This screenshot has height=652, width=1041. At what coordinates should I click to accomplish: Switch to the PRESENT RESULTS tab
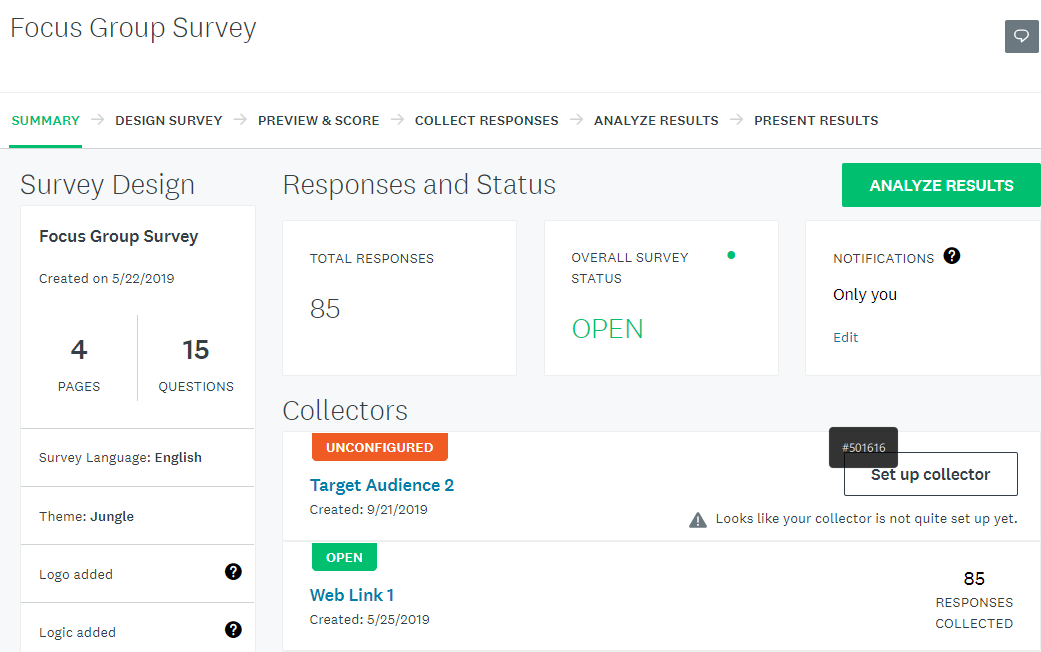816,120
